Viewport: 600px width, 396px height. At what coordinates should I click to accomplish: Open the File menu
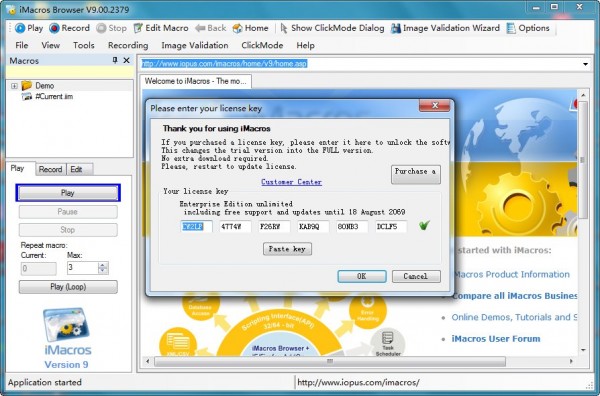(x=22, y=45)
